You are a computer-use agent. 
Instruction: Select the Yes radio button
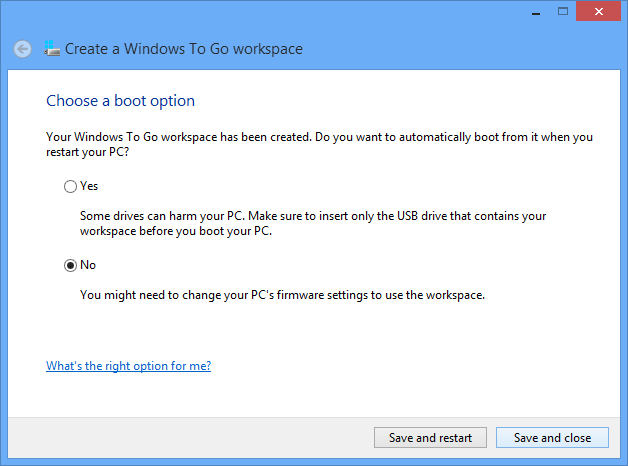coord(69,186)
